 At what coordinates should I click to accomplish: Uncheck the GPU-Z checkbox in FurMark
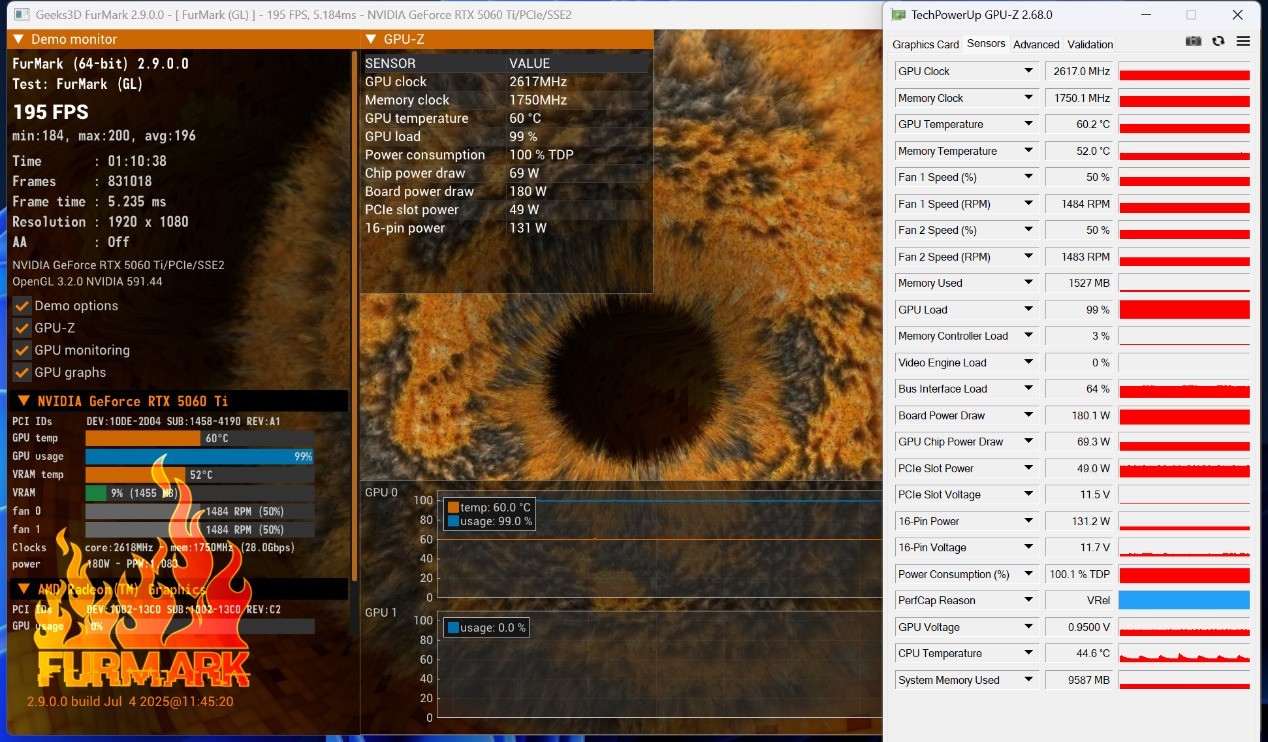coord(22,328)
